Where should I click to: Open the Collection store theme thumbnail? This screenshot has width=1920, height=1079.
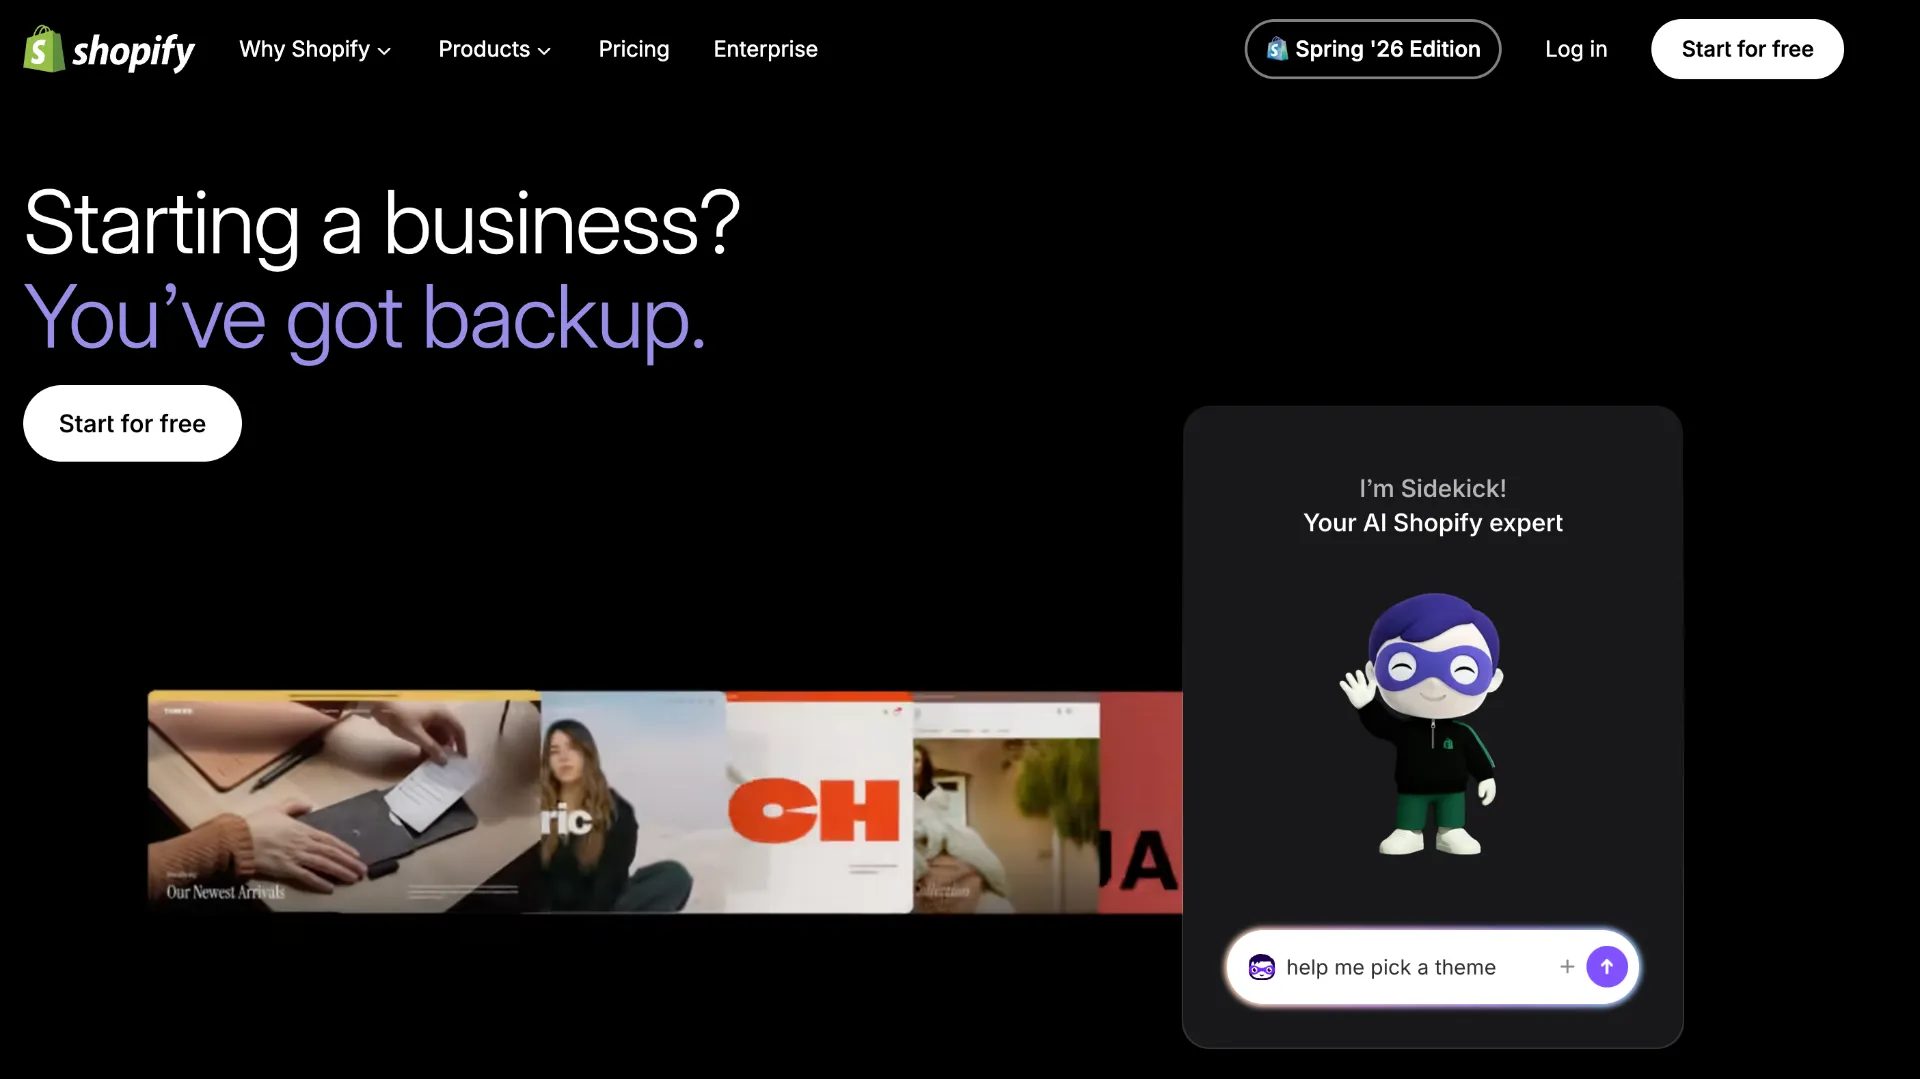point(1006,801)
